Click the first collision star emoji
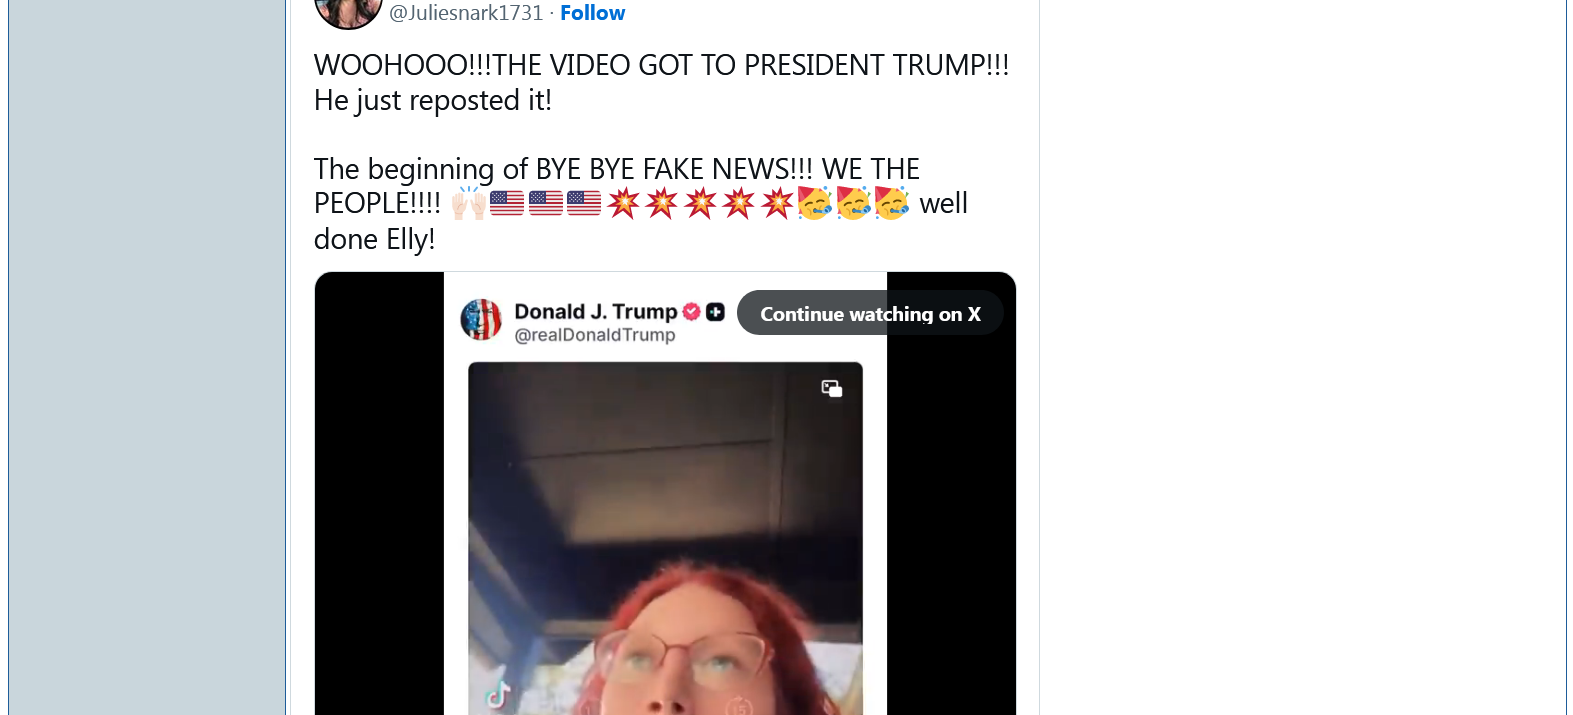1573x715 pixels. [623, 203]
